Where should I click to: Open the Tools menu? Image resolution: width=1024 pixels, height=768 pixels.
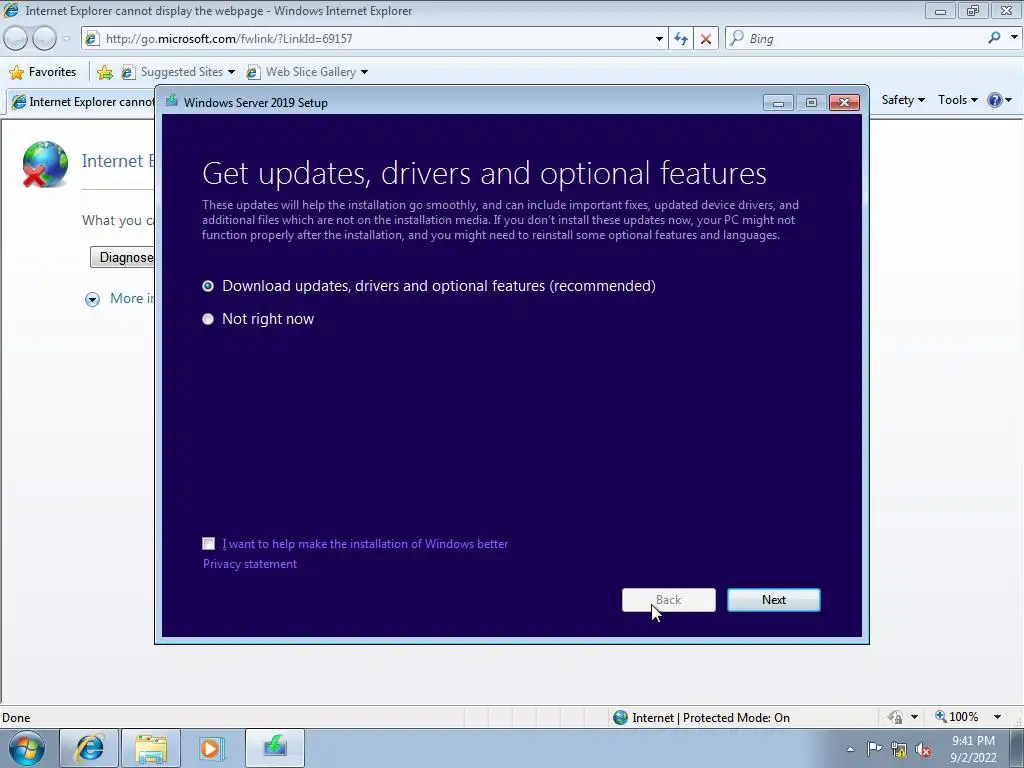957,100
